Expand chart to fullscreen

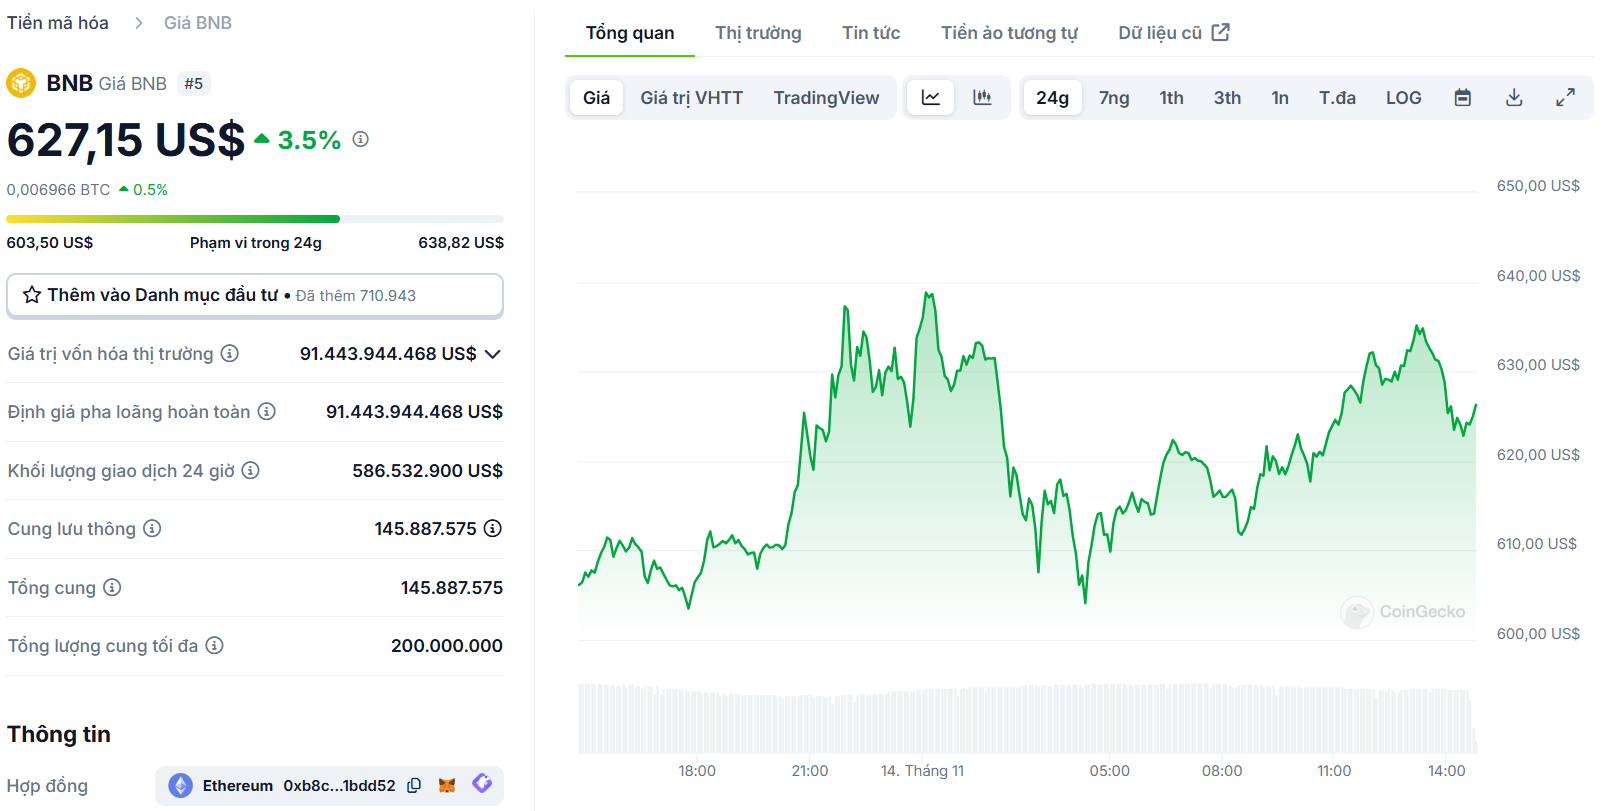click(1565, 98)
